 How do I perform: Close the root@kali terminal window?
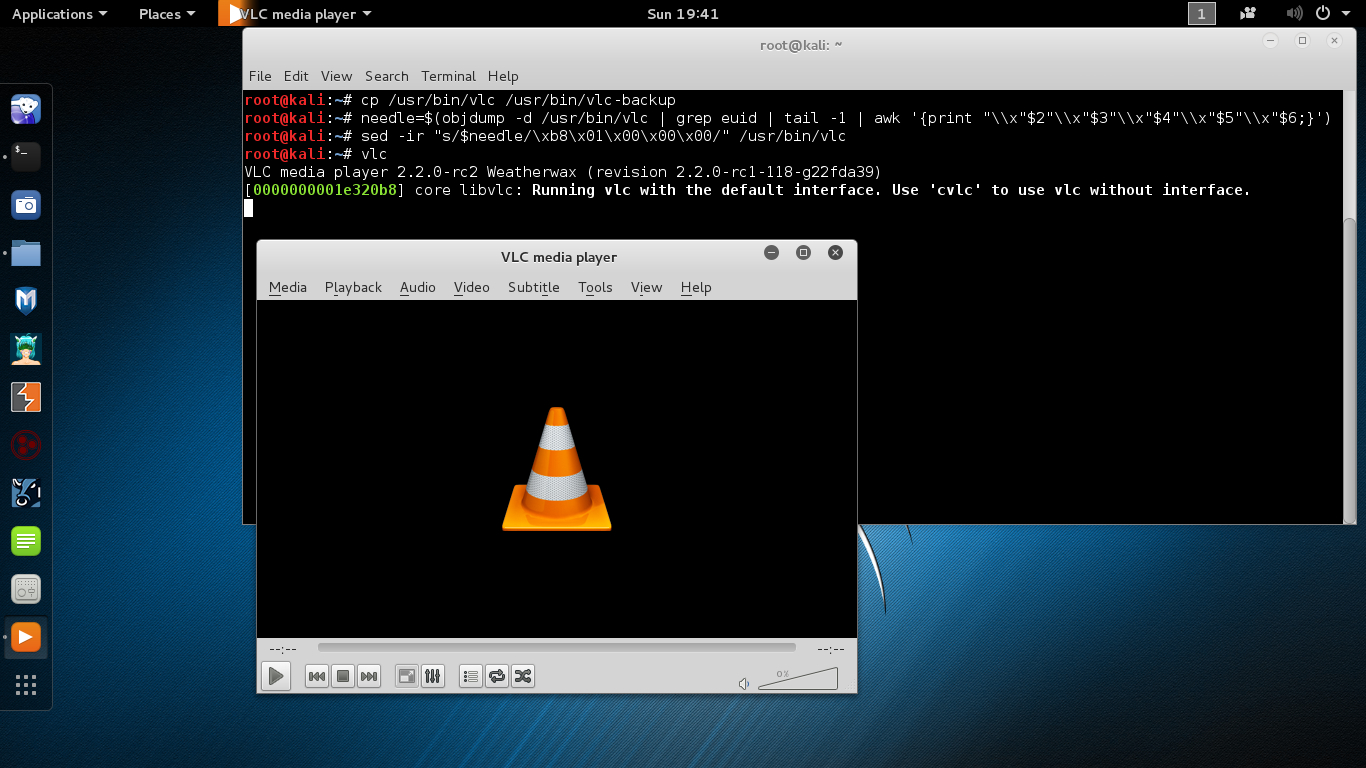[1334, 41]
